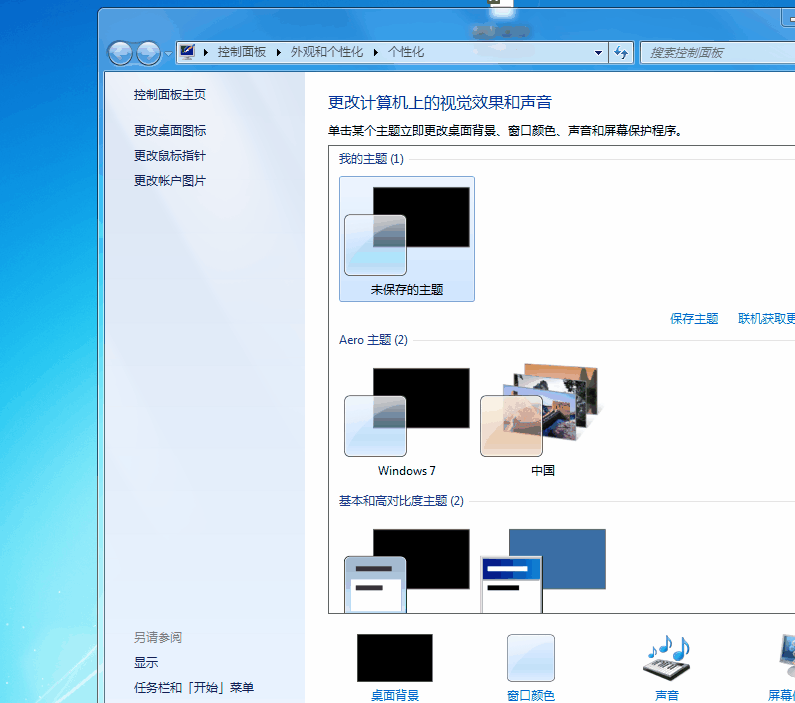Image resolution: width=795 pixels, height=703 pixels.
Task: Open the 声音 link
Action: 667,695
